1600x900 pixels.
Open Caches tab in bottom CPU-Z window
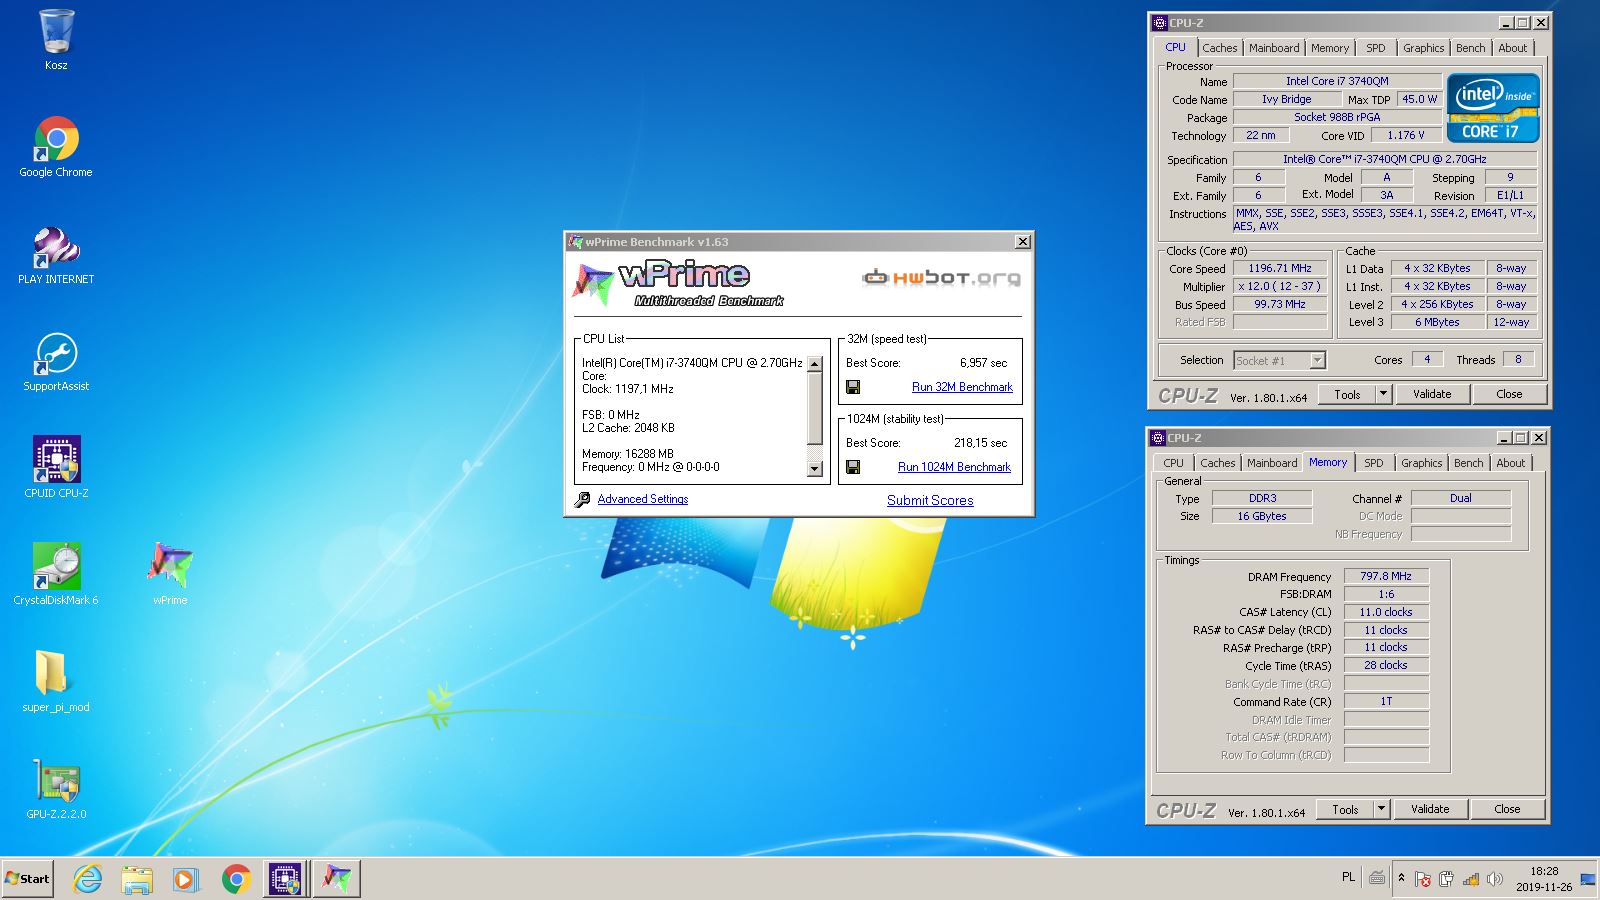(x=1217, y=463)
